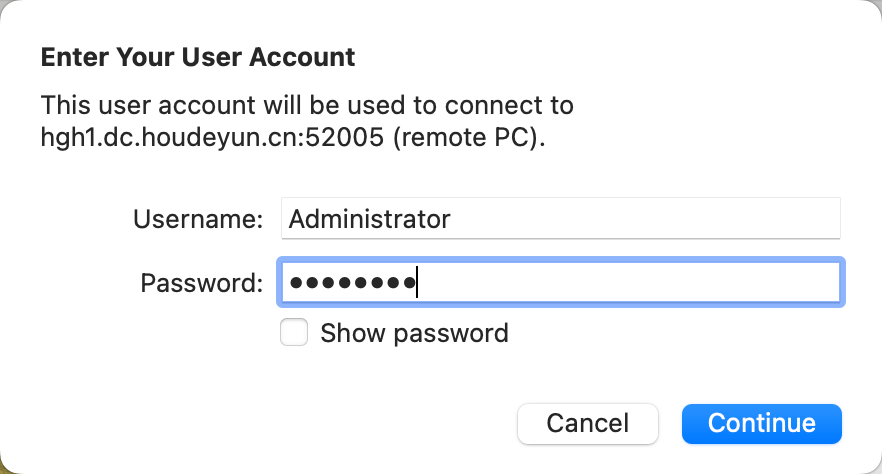The height and width of the screenshot is (474, 882).
Task: Click the Enter Your User Account heading
Action: click(198, 57)
